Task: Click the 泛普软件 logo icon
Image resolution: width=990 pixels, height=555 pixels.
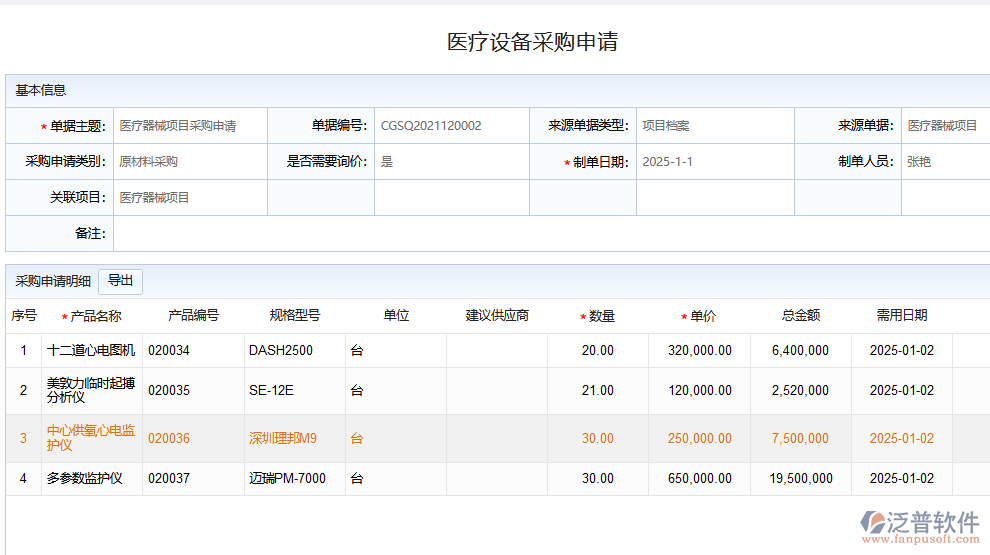Action: pos(873,522)
